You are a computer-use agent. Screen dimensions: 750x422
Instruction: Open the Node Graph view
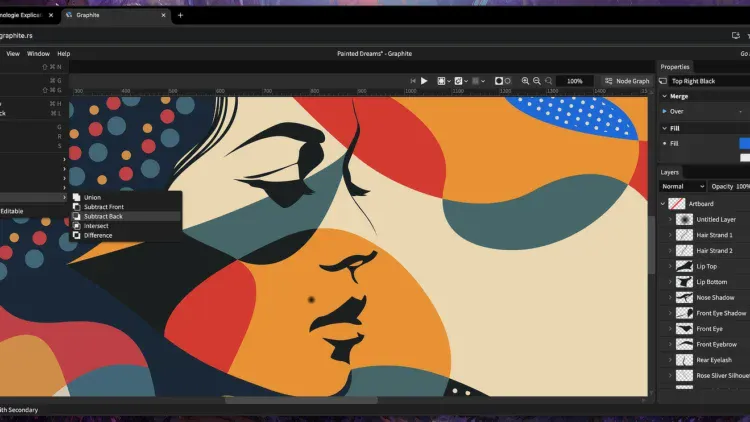pos(627,81)
